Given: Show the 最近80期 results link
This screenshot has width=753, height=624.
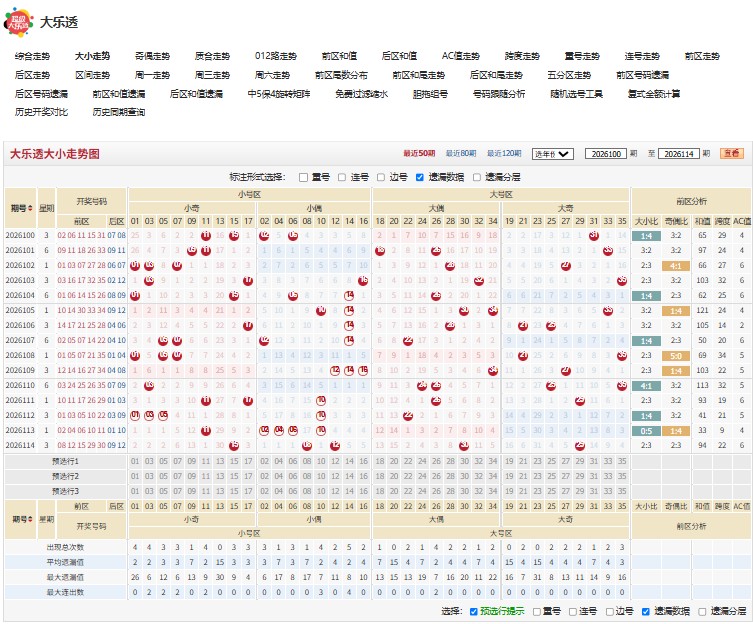Looking at the screenshot, I should click(x=461, y=154).
